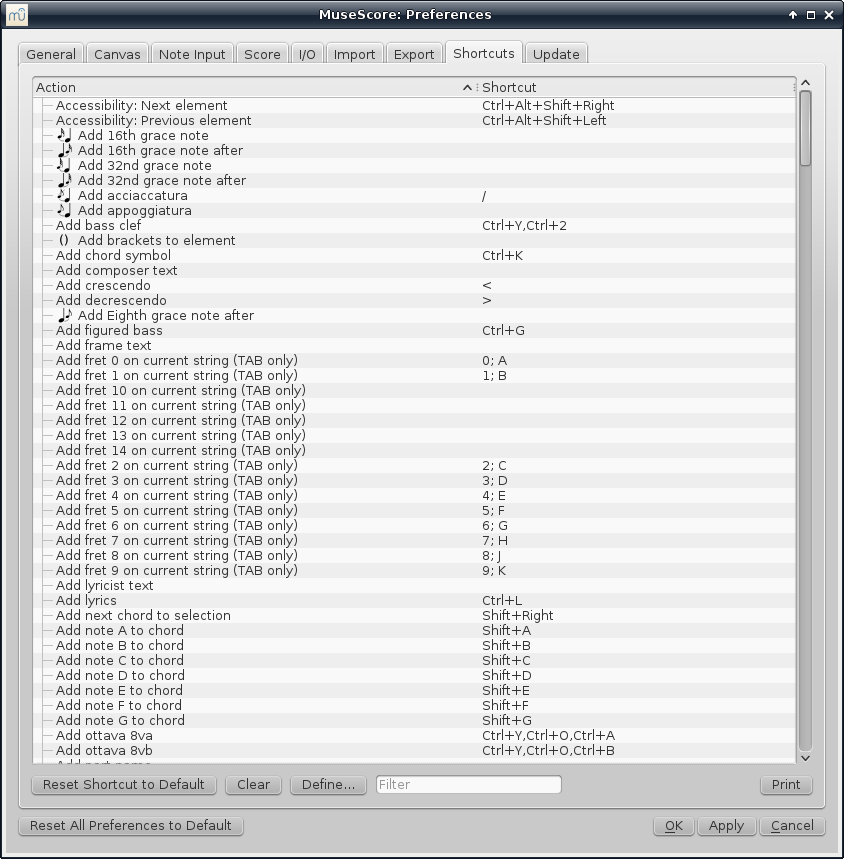
Task: Confirm with the OK button
Action: pyautogui.click(x=674, y=826)
